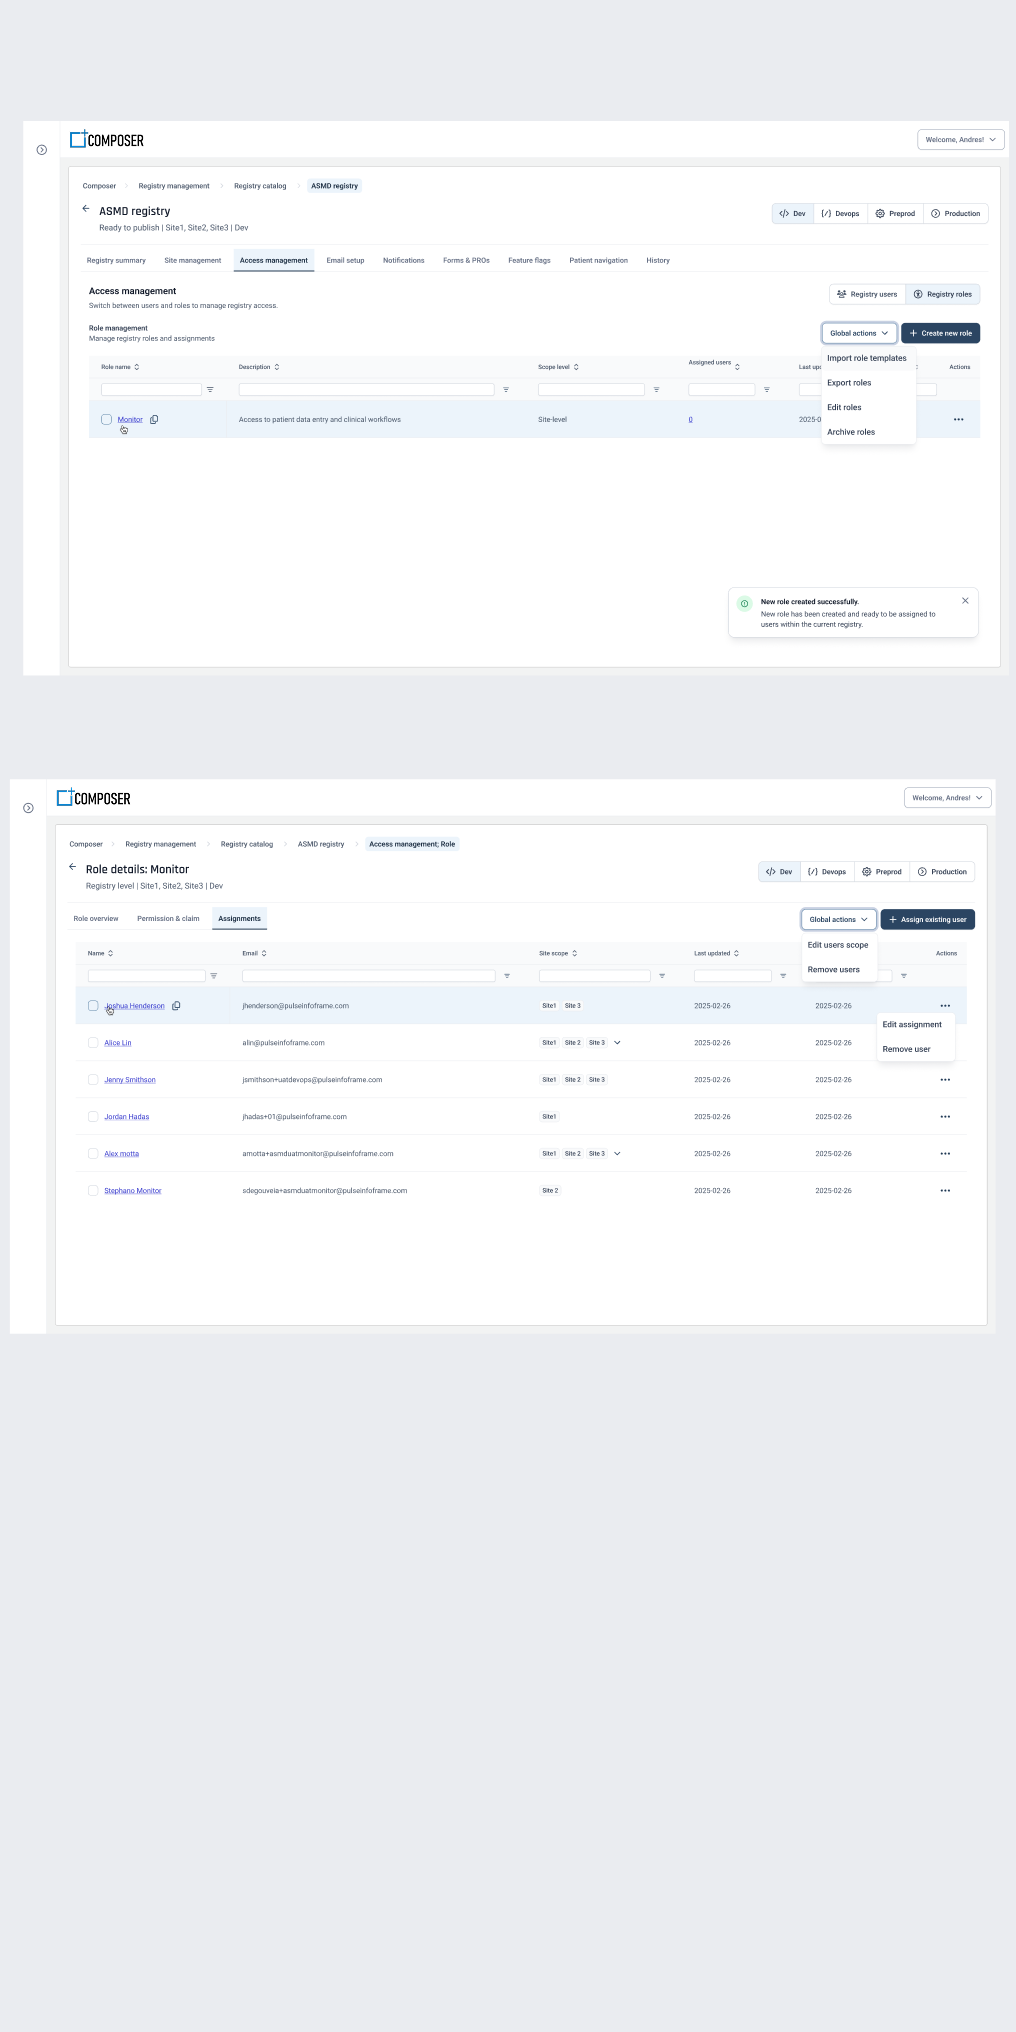
Task: Choose Export roles from menu
Action: click(x=867, y=383)
